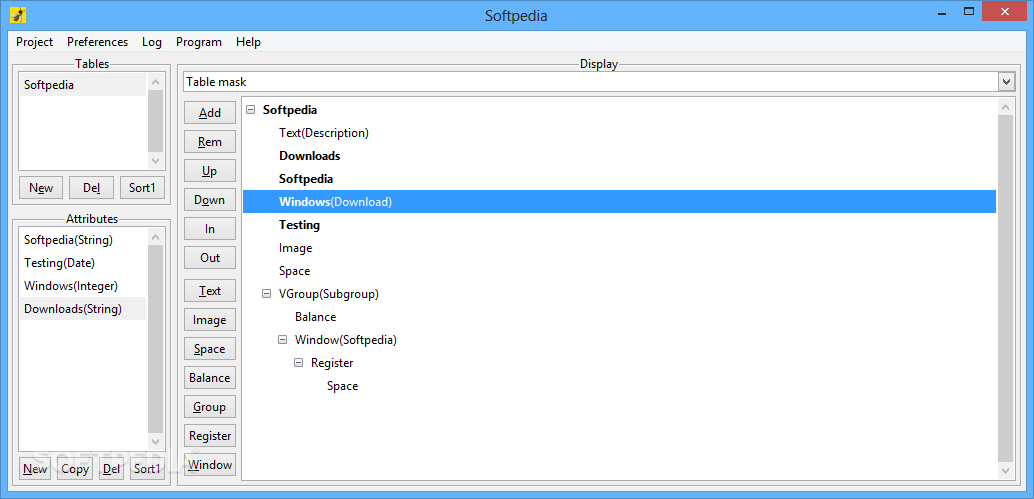
Task: Select Balance tree item under VGroup
Action: (315, 317)
